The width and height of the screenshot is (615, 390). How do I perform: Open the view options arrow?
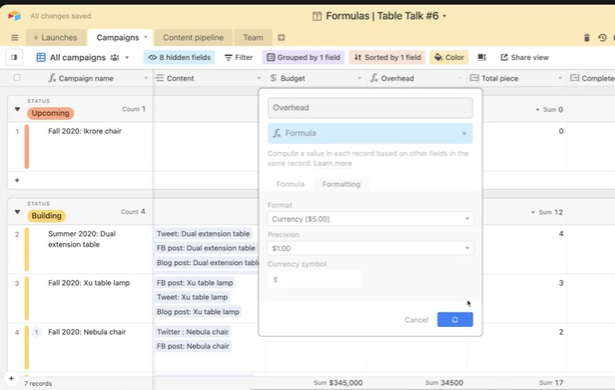pyautogui.click(x=127, y=57)
